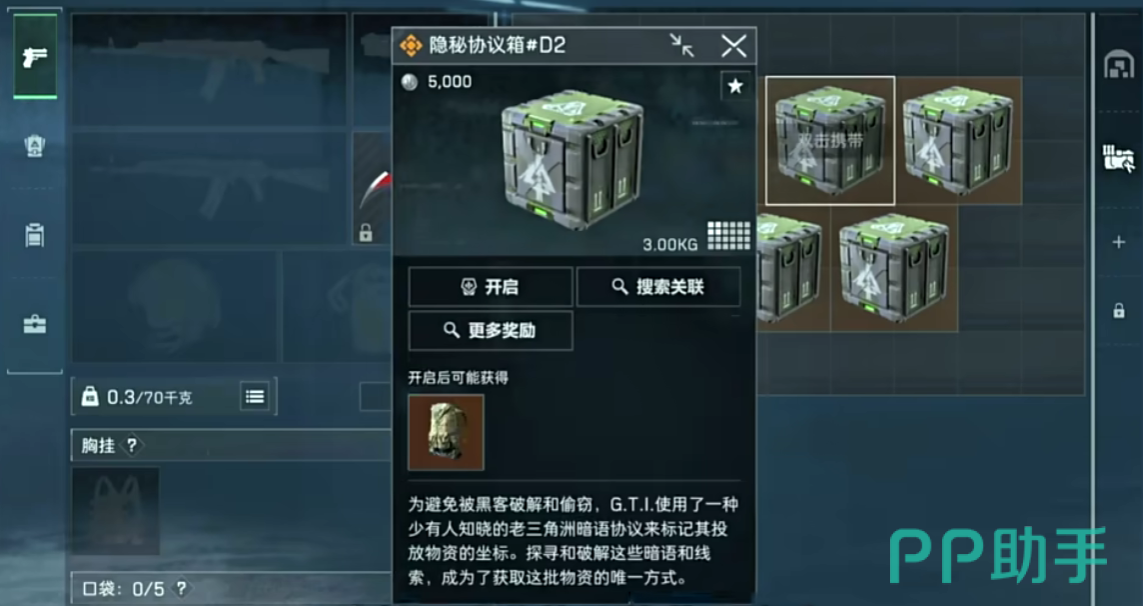Viewport: 1143px width, 606px height.
Task: View the backpack reward thumbnail under 开启后可能获得
Action: 446,432
